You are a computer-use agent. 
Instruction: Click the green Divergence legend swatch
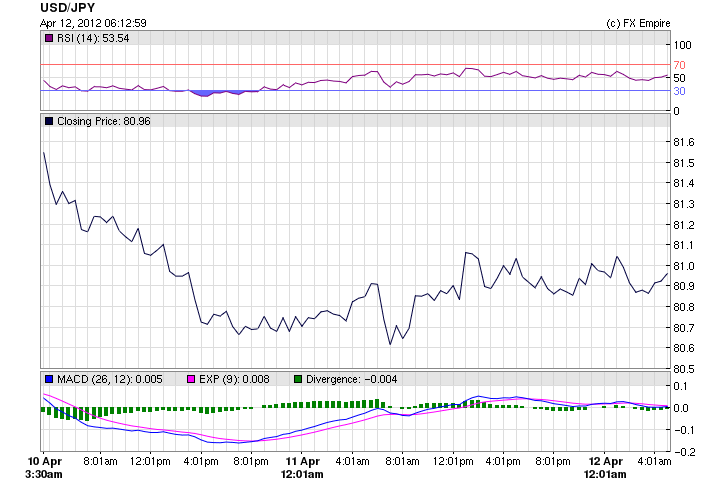[x=298, y=379]
